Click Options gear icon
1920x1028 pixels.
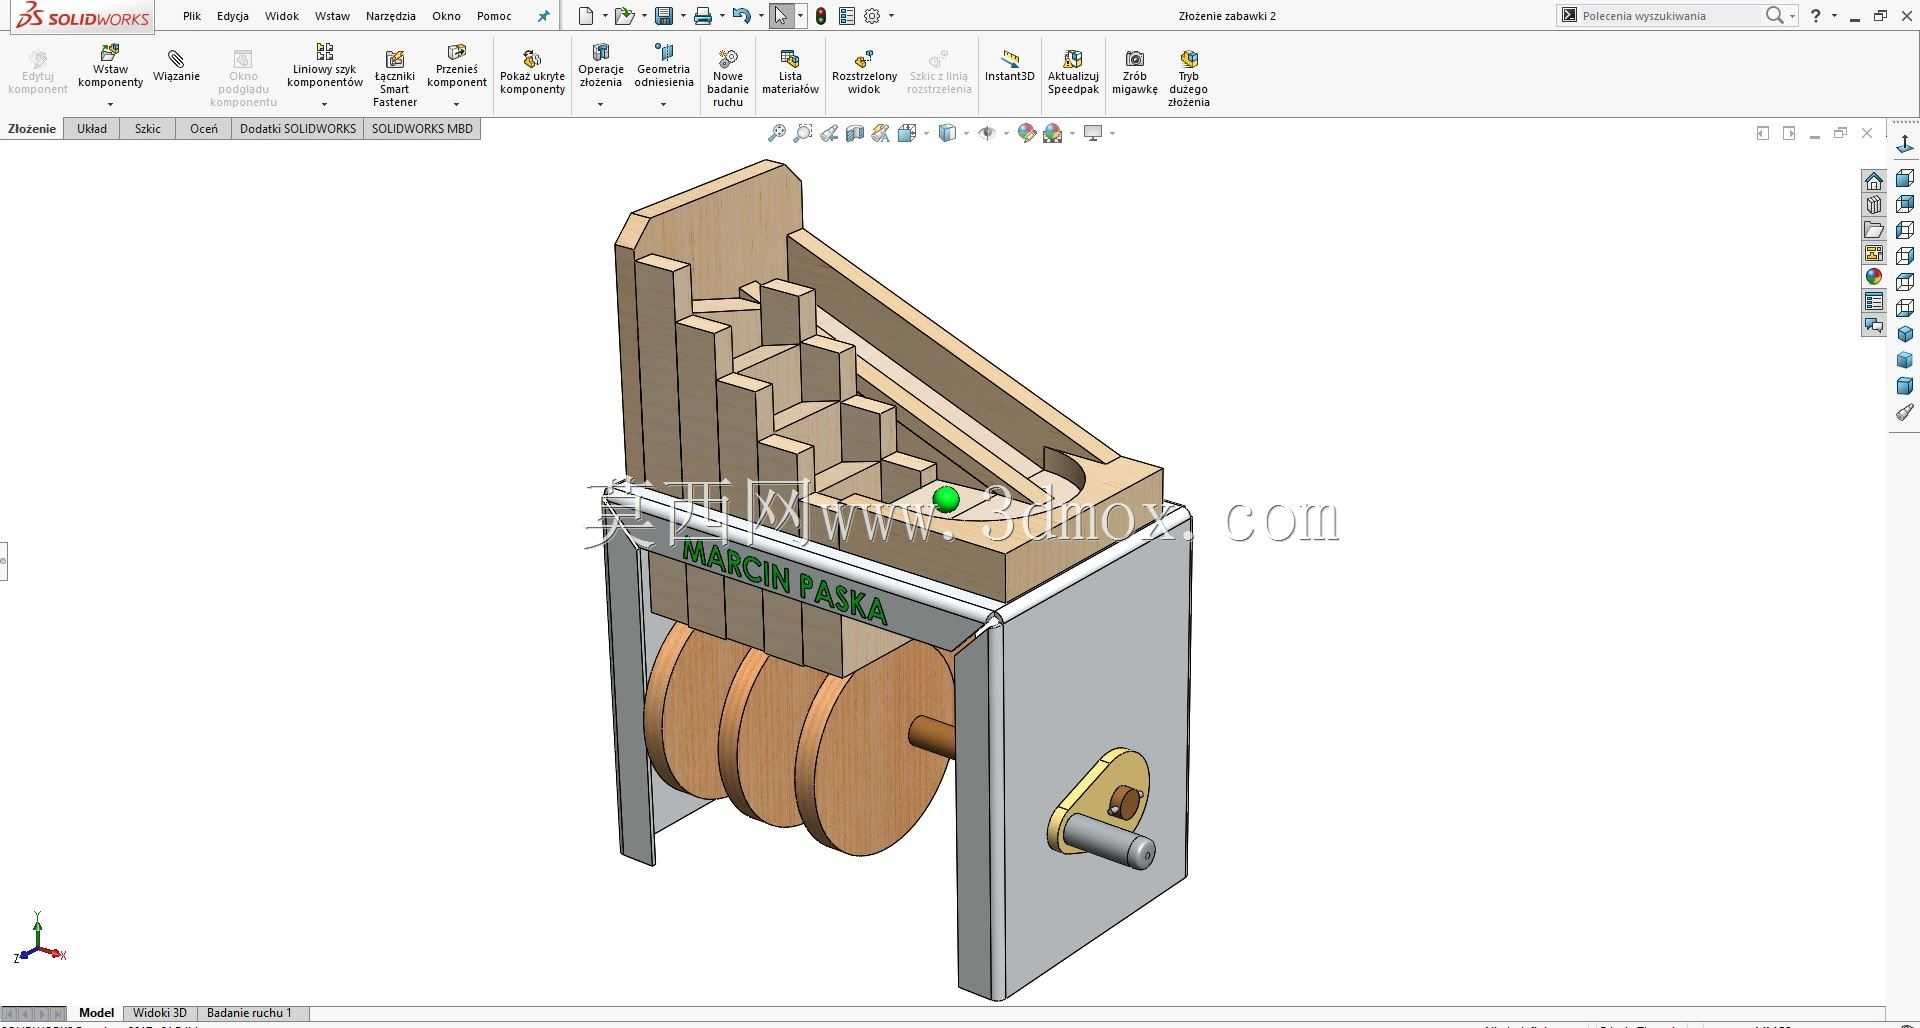872,16
